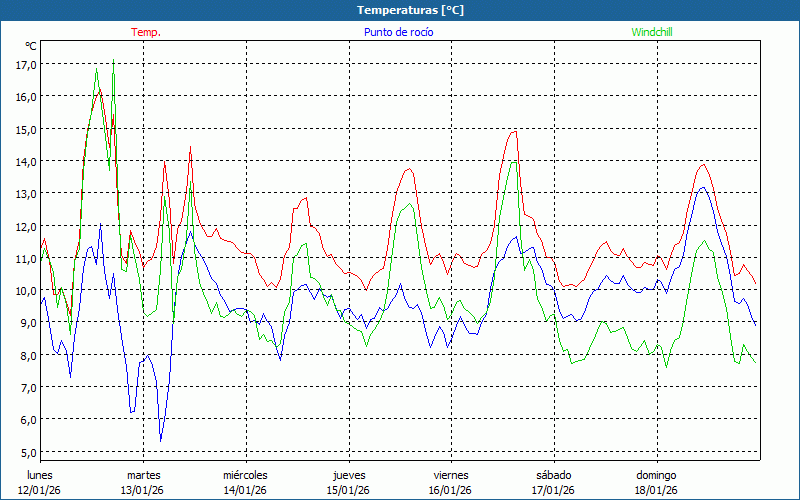Select the red "Temp." legend label
800x500 pixels.
click(x=146, y=32)
